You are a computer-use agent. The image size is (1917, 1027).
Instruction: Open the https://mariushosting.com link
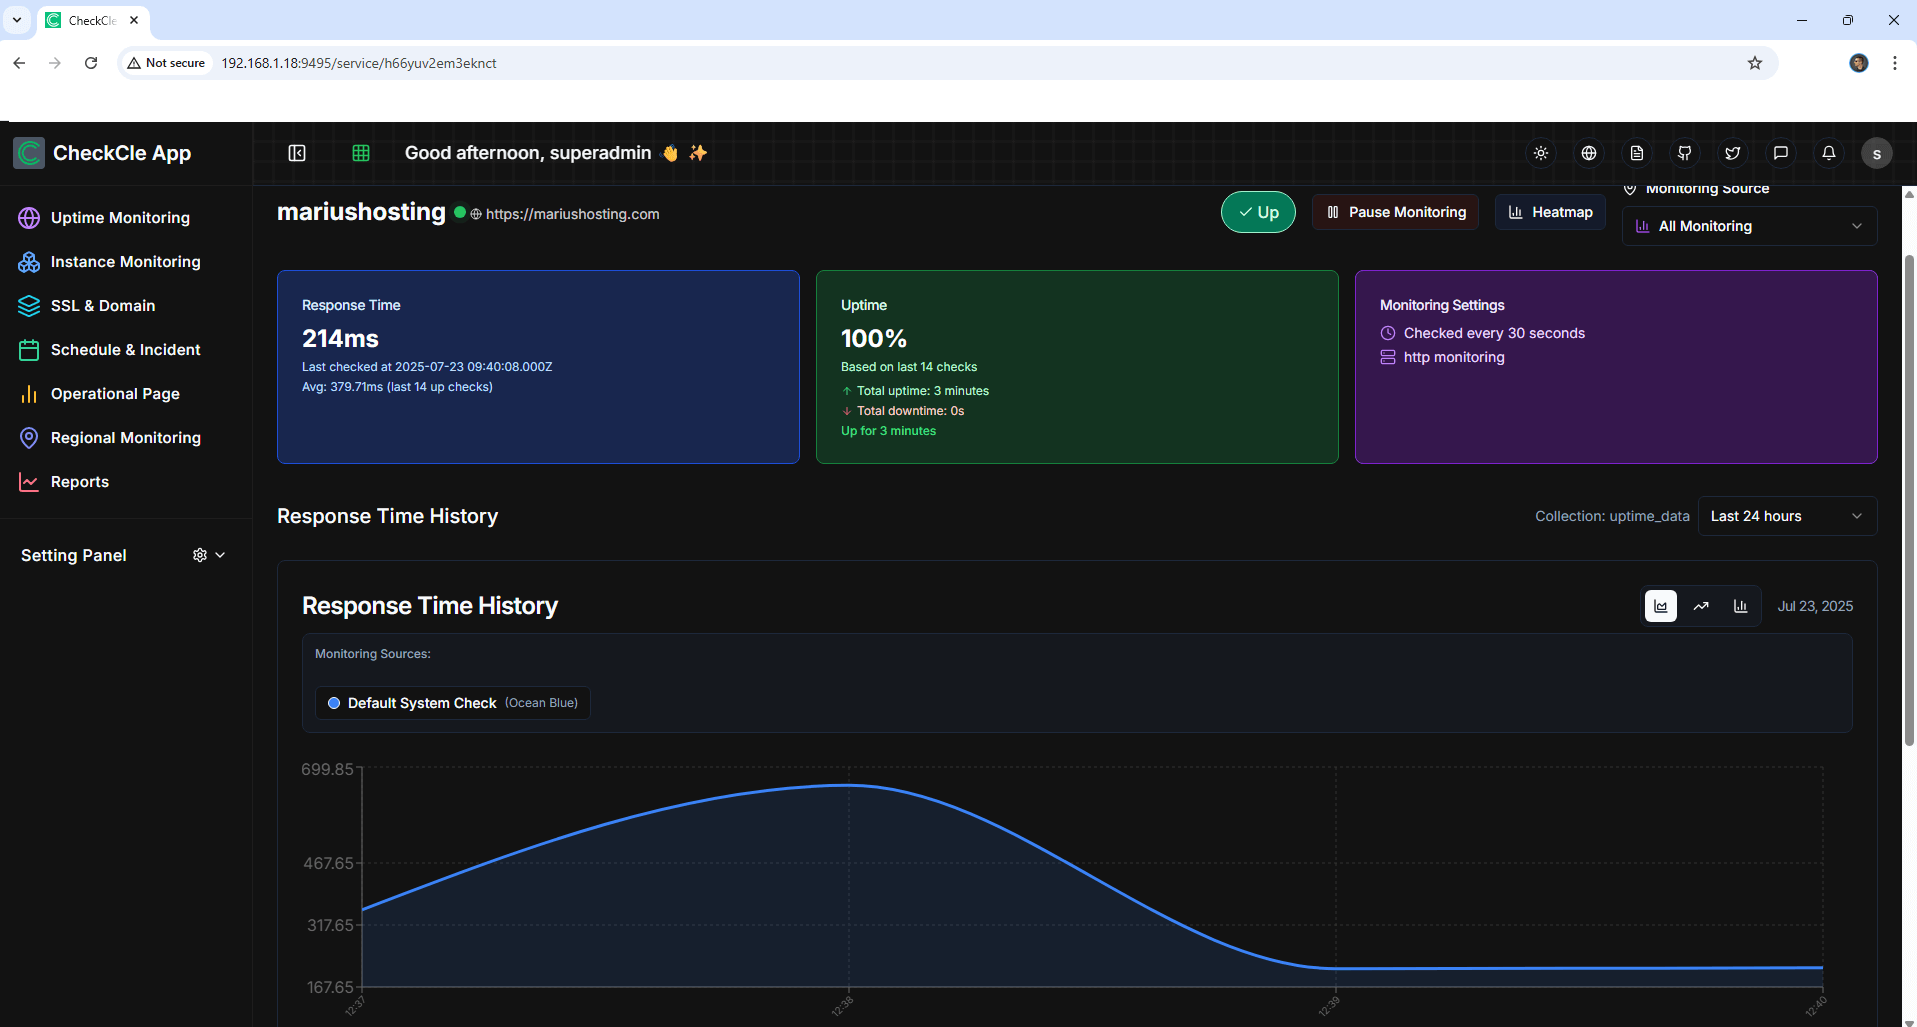pos(572,214)
